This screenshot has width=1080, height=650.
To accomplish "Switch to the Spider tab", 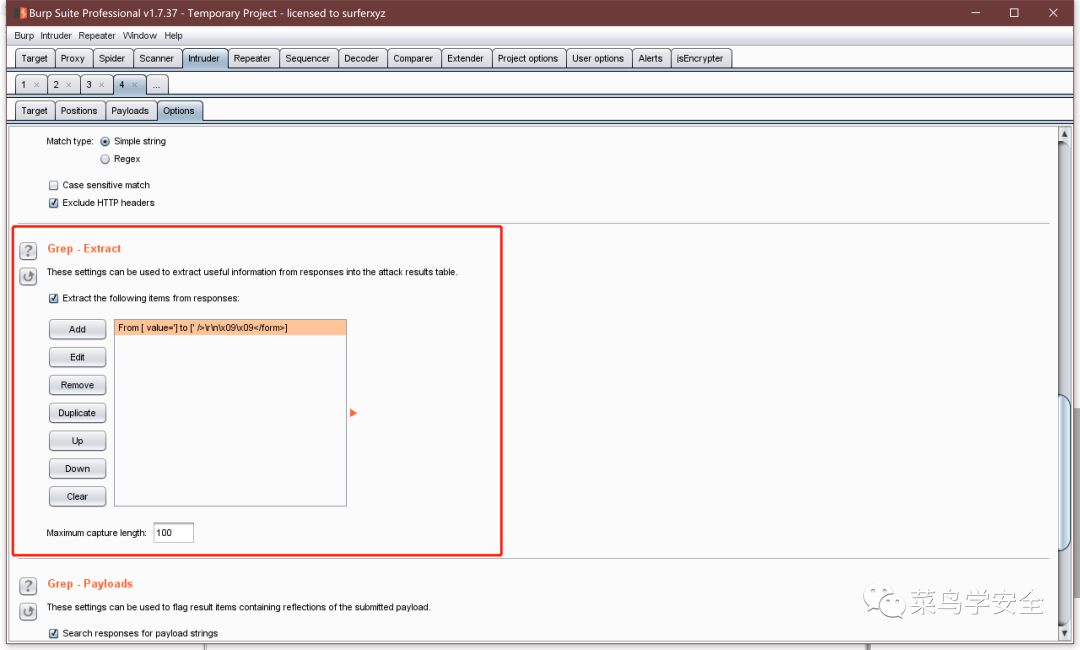I will (x=112, y=59).
